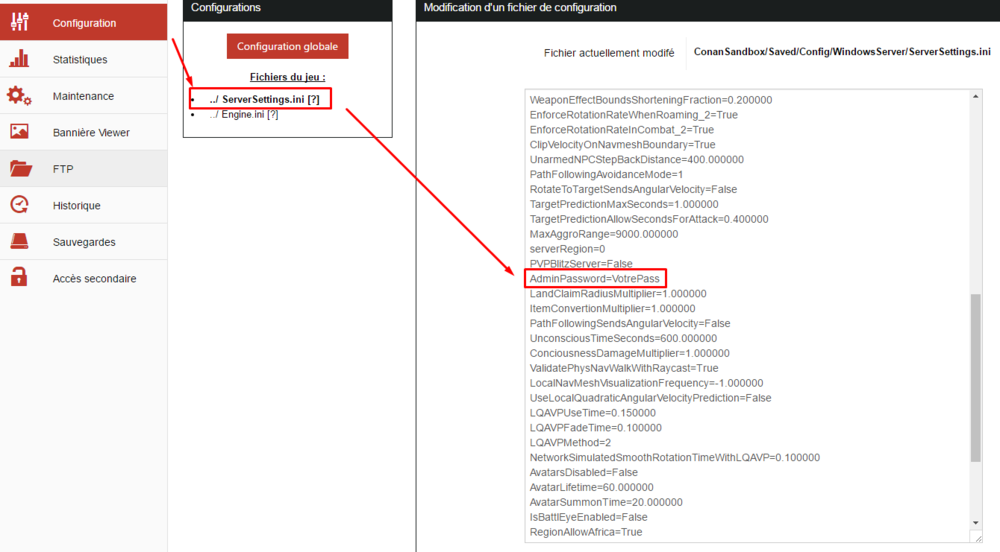Select the Sauvegardes menu entry
The width and height of the screenshot is (1000, 552).
[x=84, y=242]
